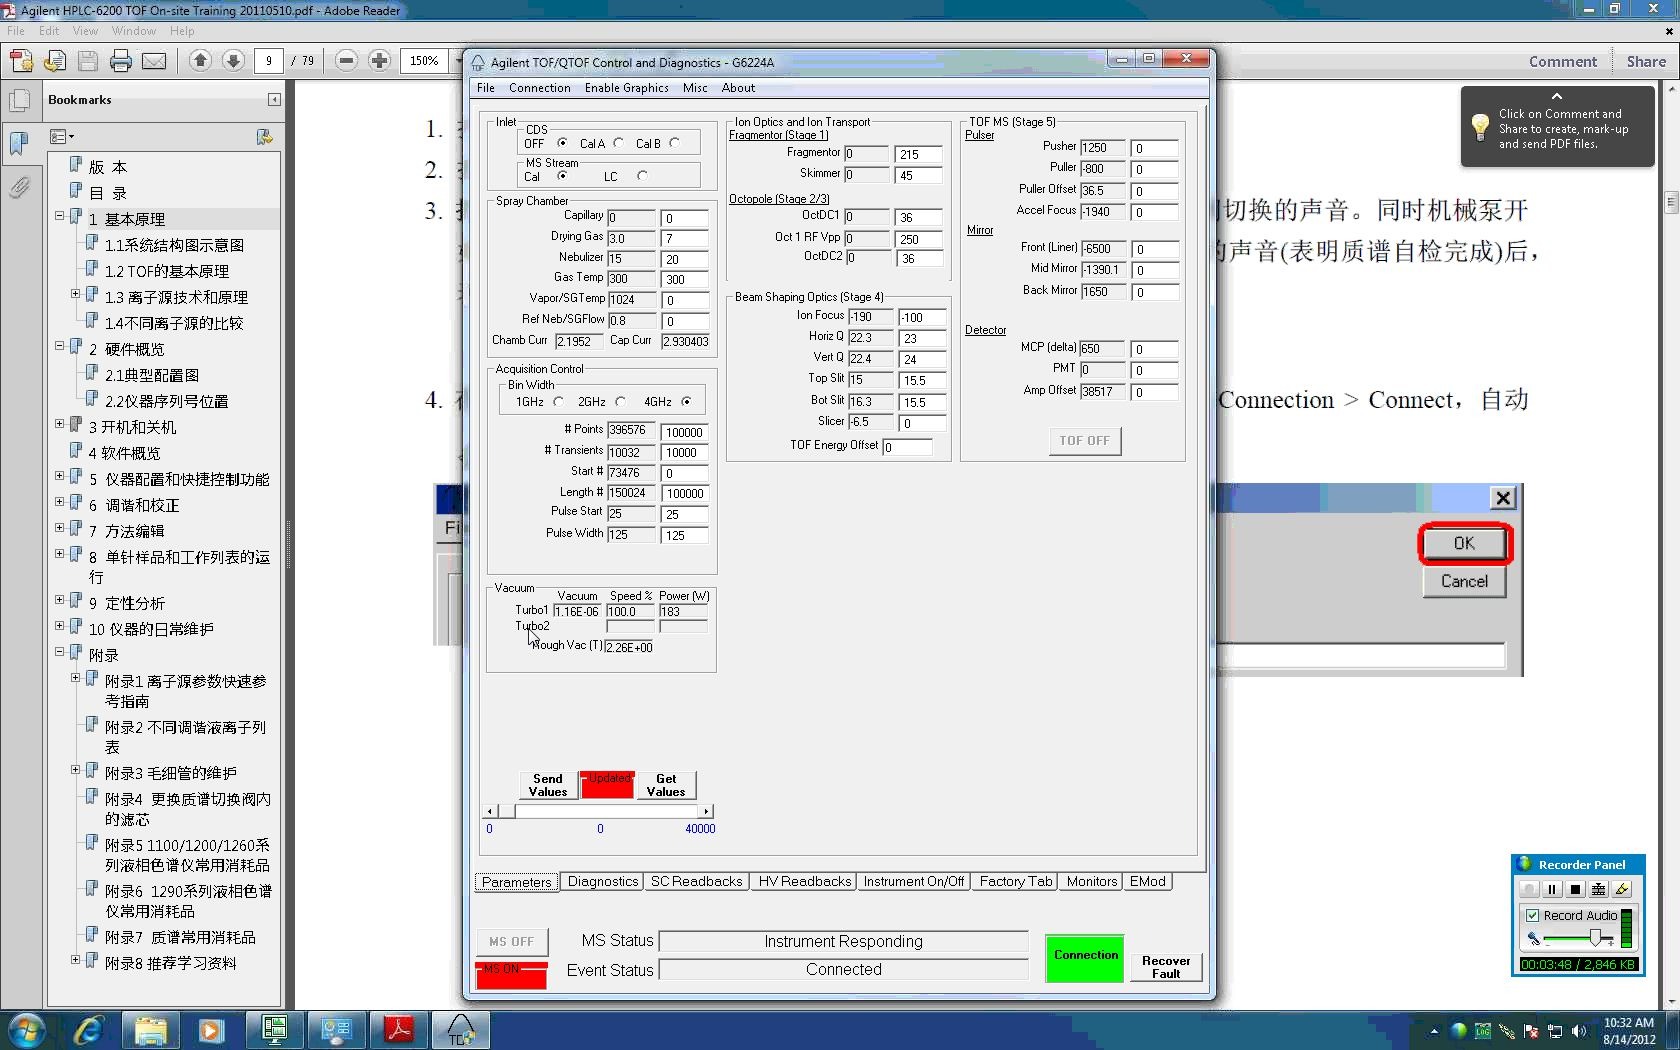Click the horizontal slider below Send Values
Image resolution: width=1680 pixels, height=1050 pixels.
point(599,811)
